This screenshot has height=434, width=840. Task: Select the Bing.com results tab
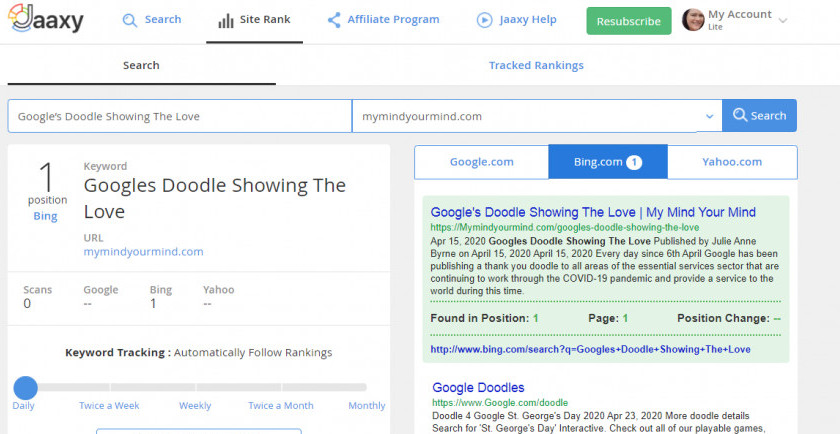point(608,162)
